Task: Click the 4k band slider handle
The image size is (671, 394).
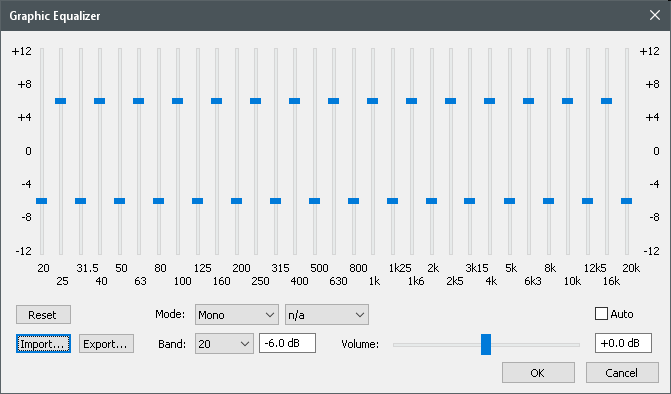Action: tap(490, 101)
